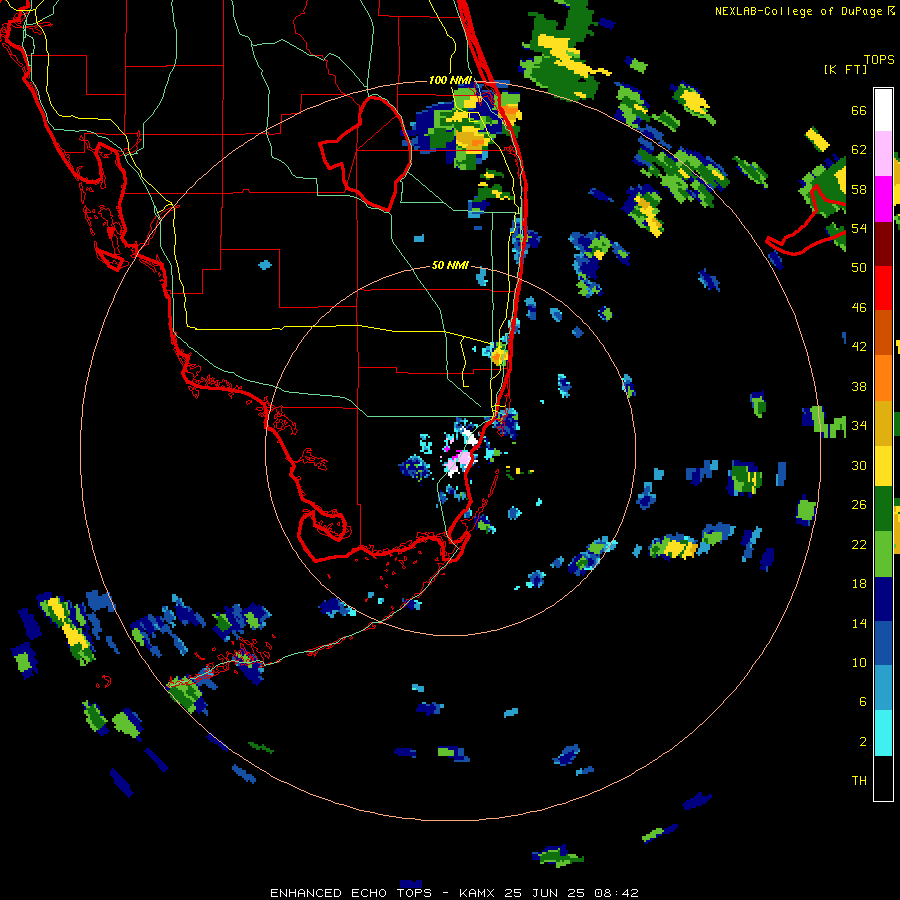
Task: Click the 22 value on the scale
Action: (859, 544)
